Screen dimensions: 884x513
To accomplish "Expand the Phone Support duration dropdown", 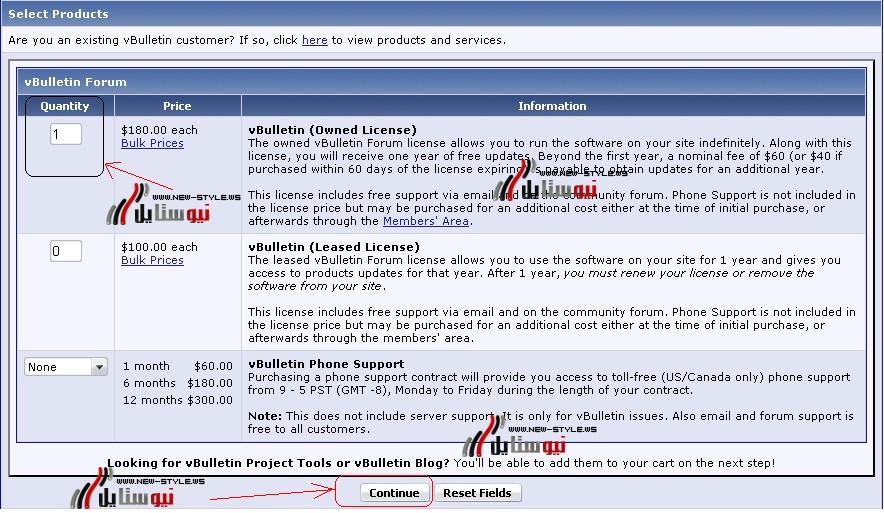I will [x=66, y=367].
